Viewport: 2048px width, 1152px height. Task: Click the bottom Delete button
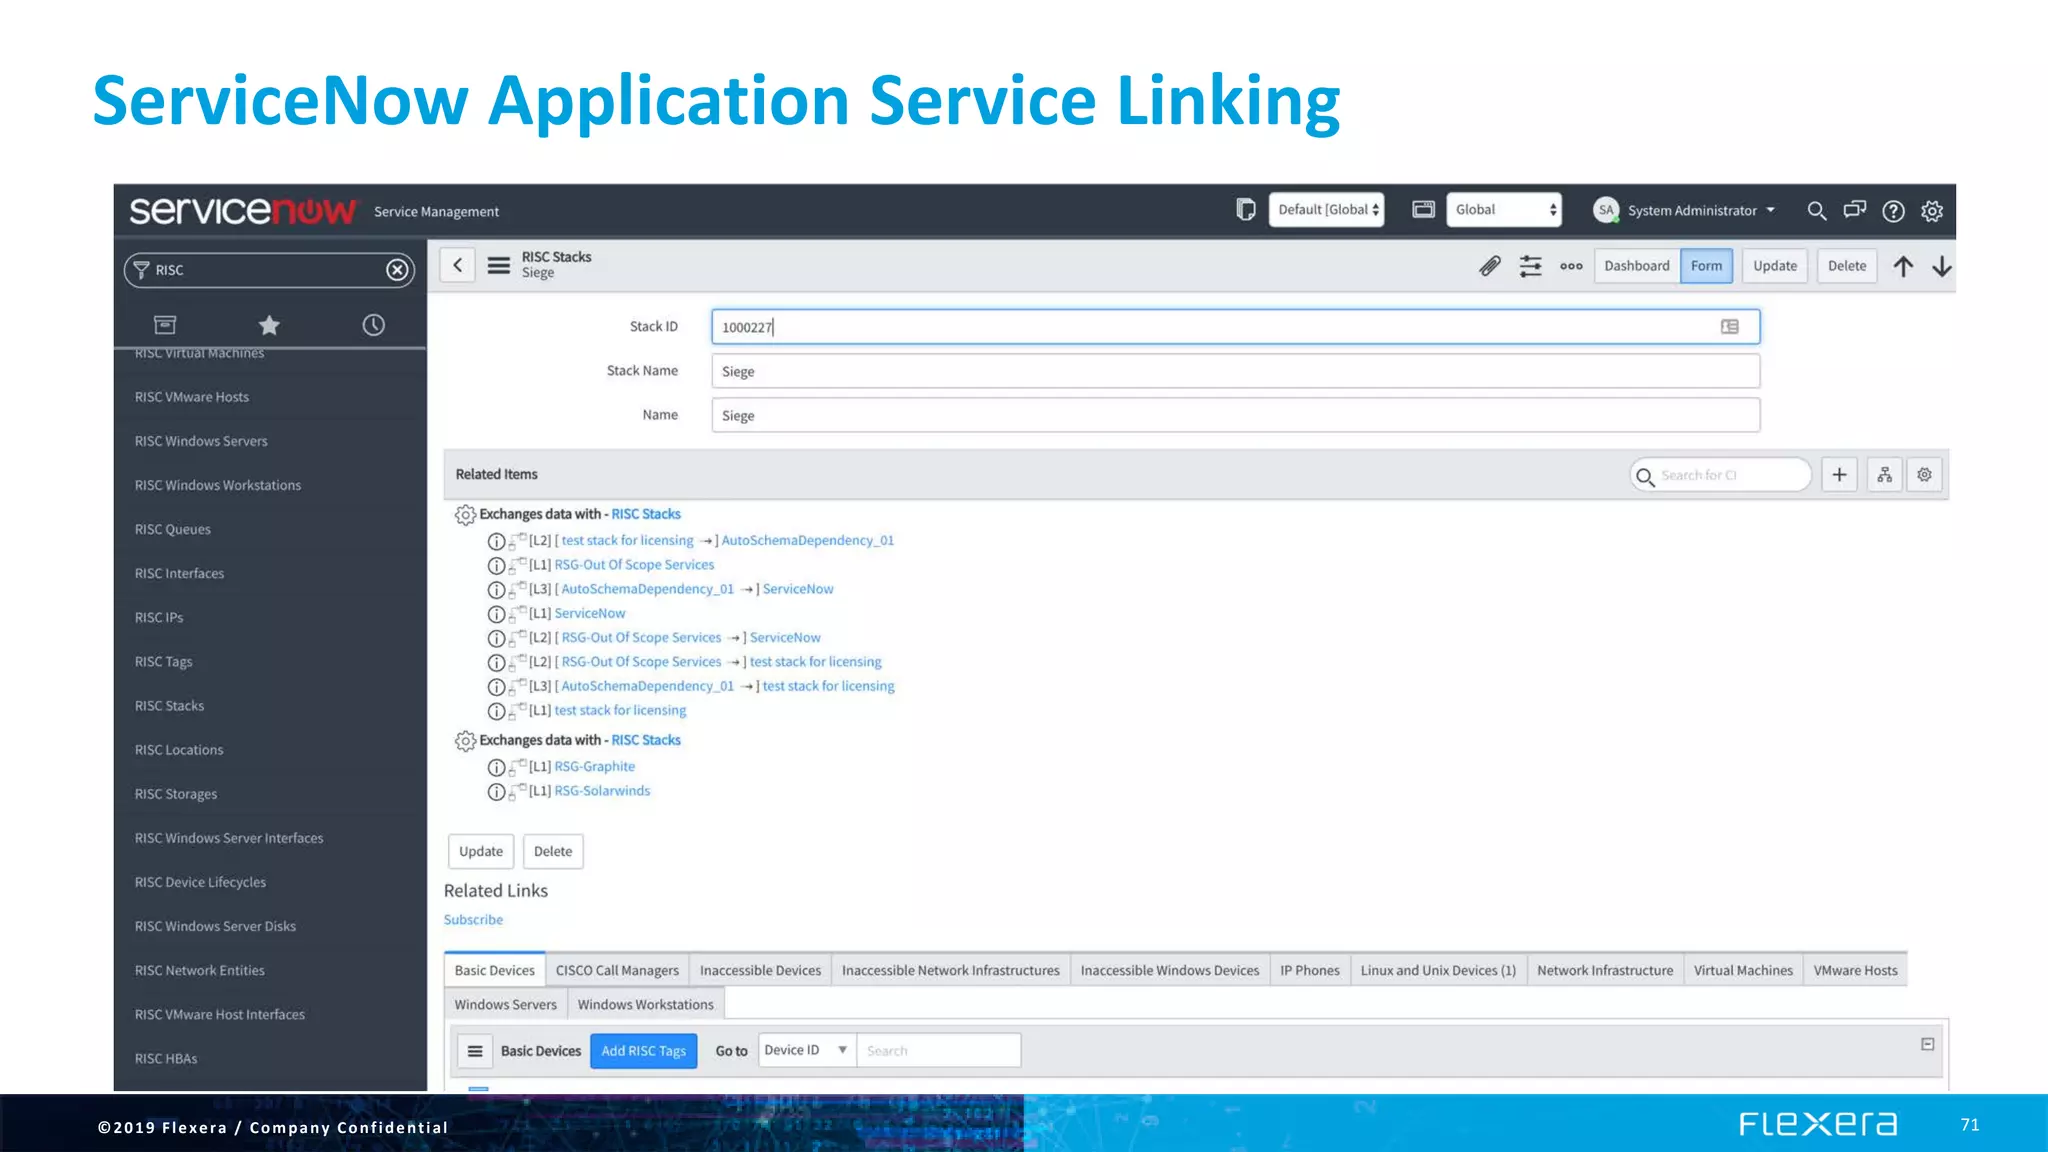pyautogui.click(x=553, y=851)
